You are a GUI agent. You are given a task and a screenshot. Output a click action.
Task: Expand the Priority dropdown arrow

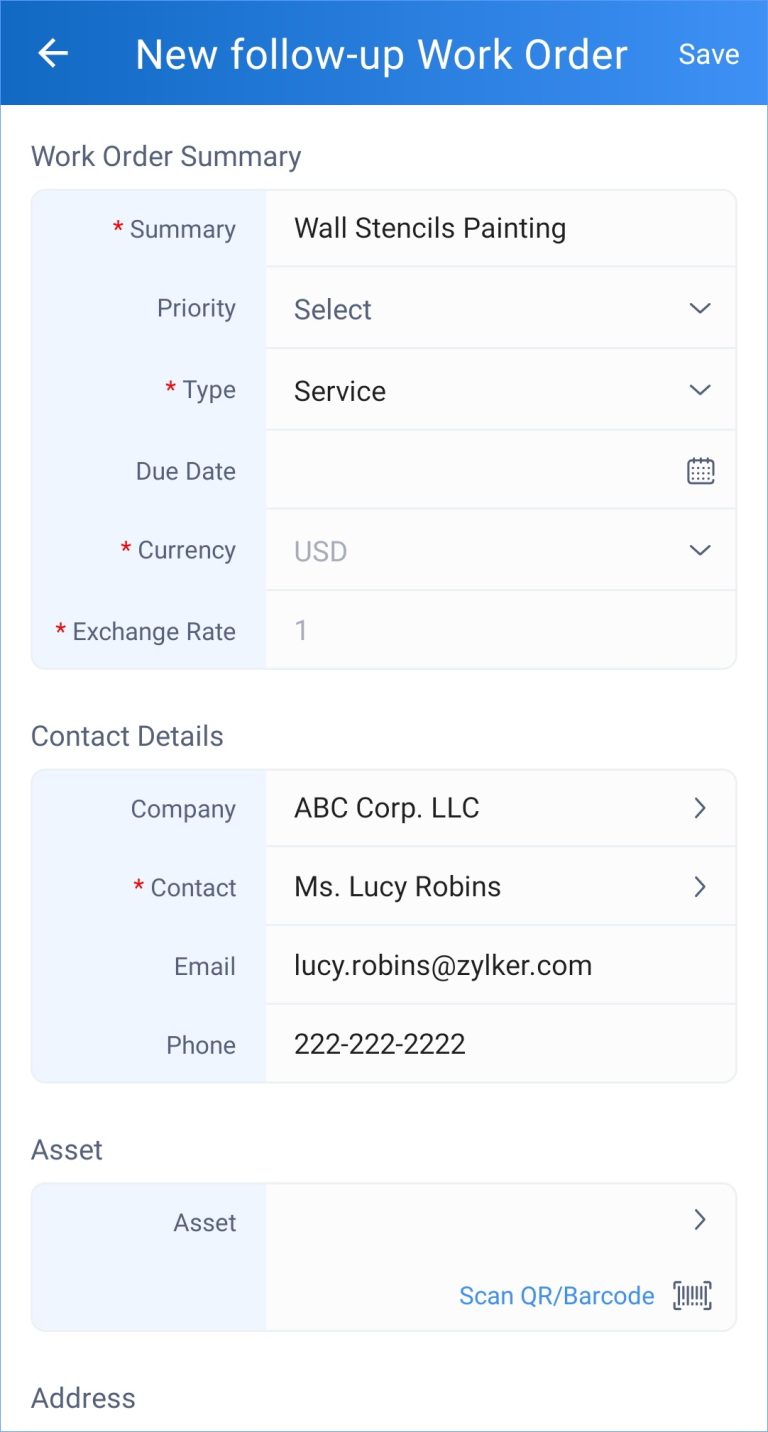pyautogui.click(x=700, y=309)
